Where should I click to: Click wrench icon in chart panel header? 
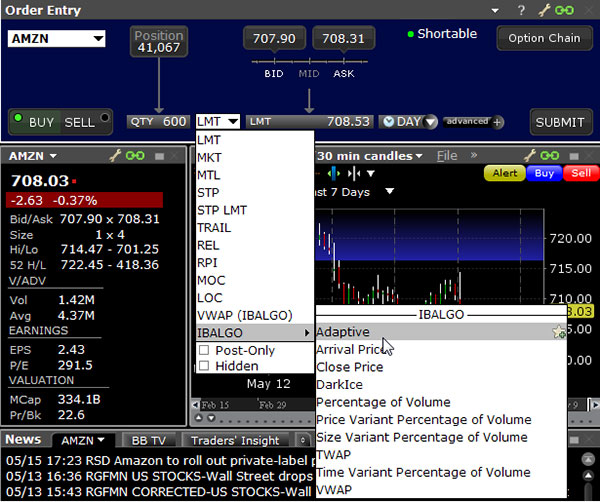pyautogui.click(x=530, y=155)
